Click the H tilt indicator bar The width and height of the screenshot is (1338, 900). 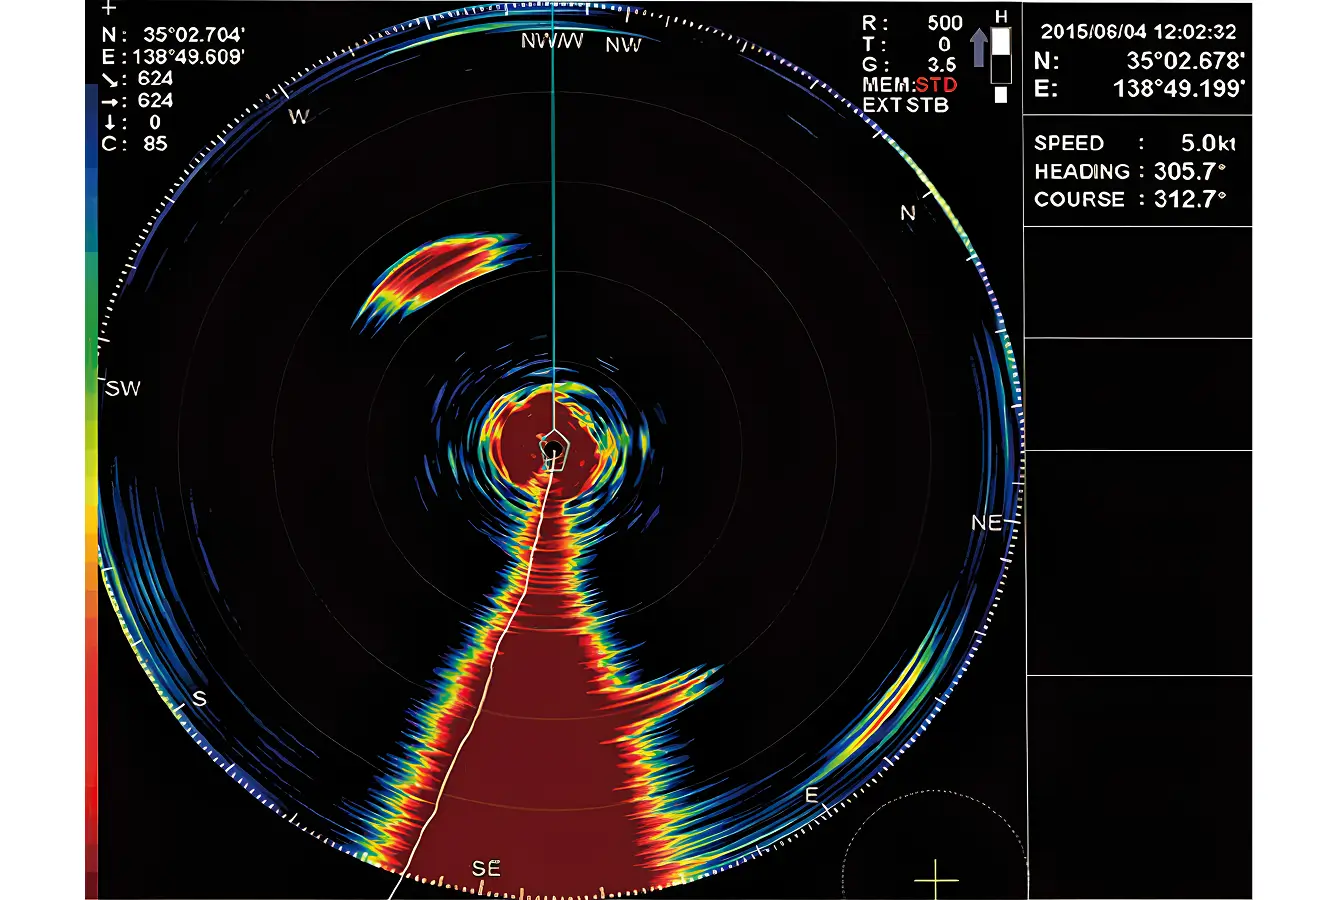(1001, 57)
